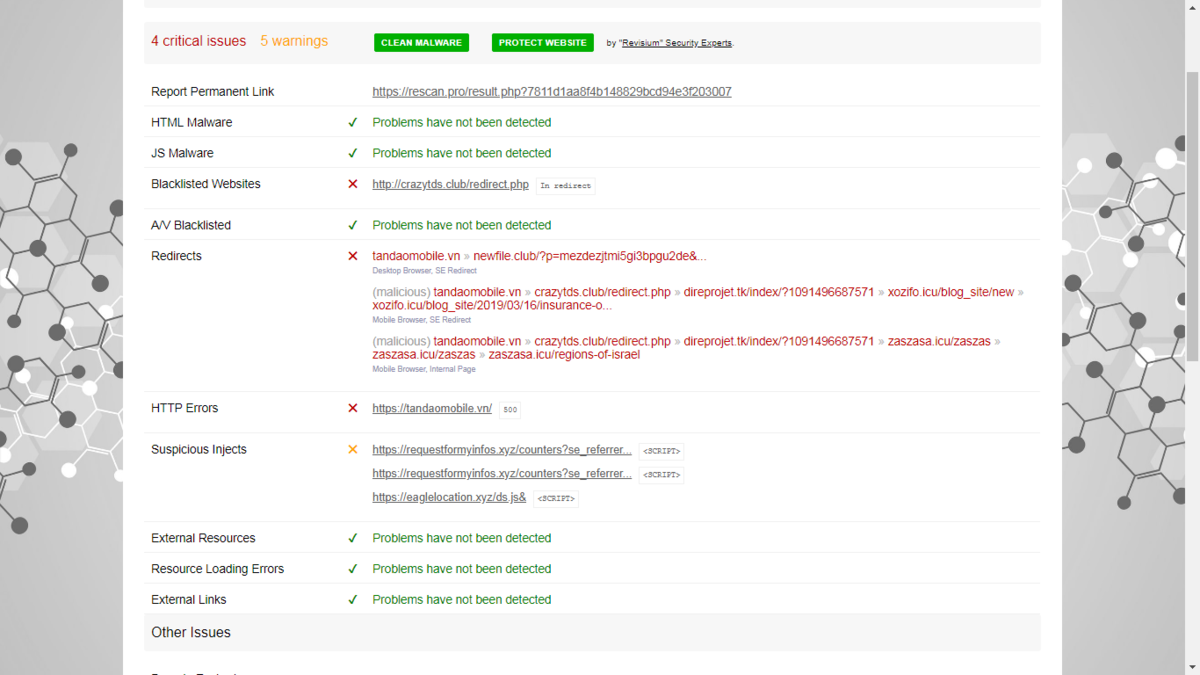
Task: Open the first requestformyinfos.xyz counters link
Action: click(x=501, y=450)
